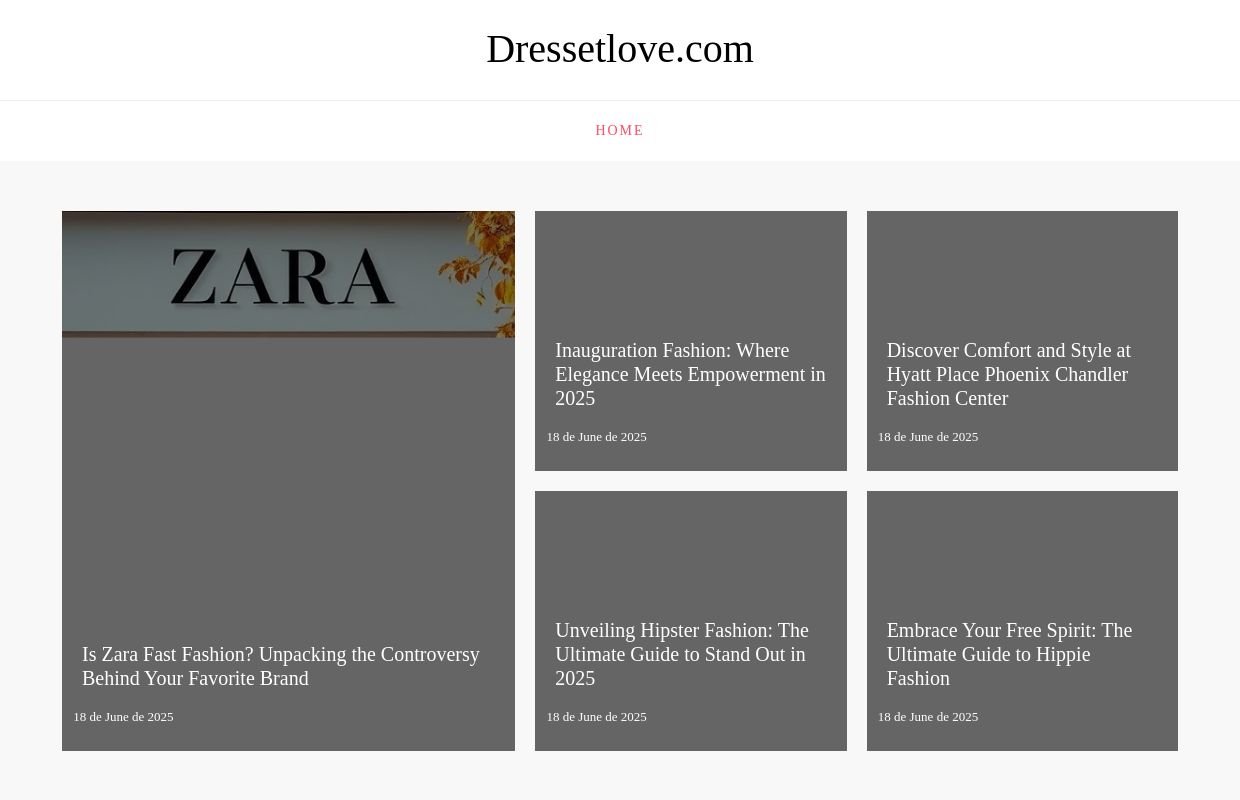Go to the HOME menu item
The width and height of the screenshot is (1240, 800).
[620, 131]
